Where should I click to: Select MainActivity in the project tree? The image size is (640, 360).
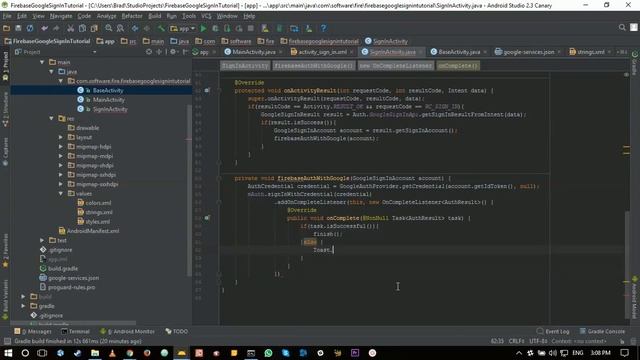[108, 100]
